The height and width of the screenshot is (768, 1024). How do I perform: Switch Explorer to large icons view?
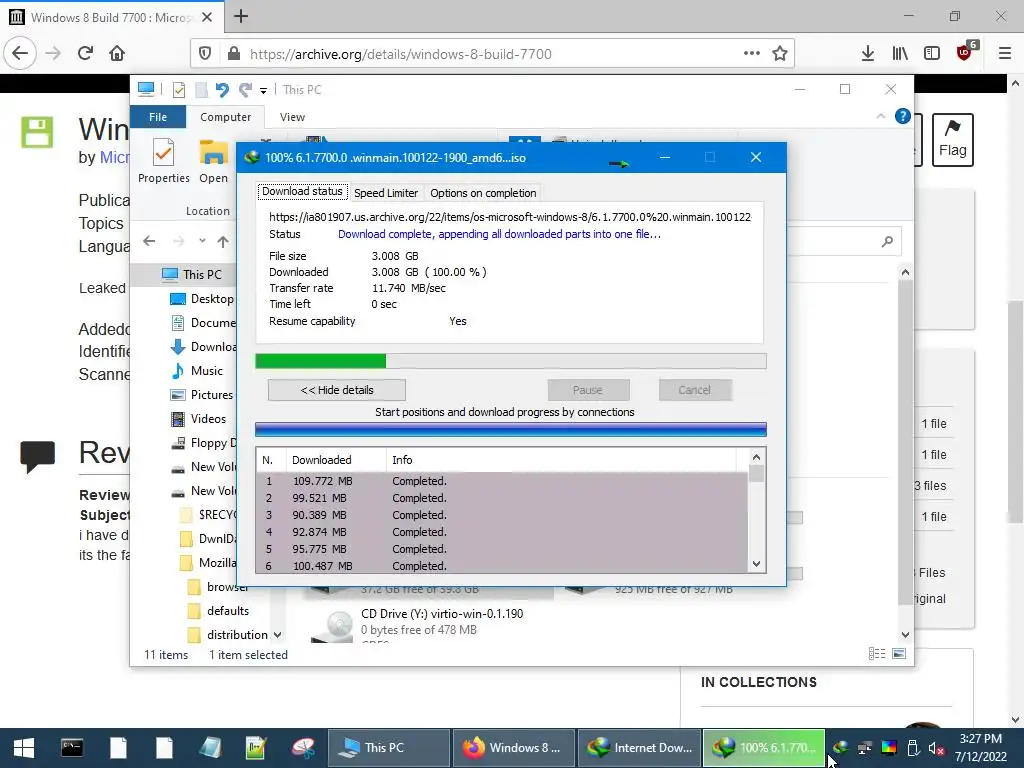pos(899,653)
